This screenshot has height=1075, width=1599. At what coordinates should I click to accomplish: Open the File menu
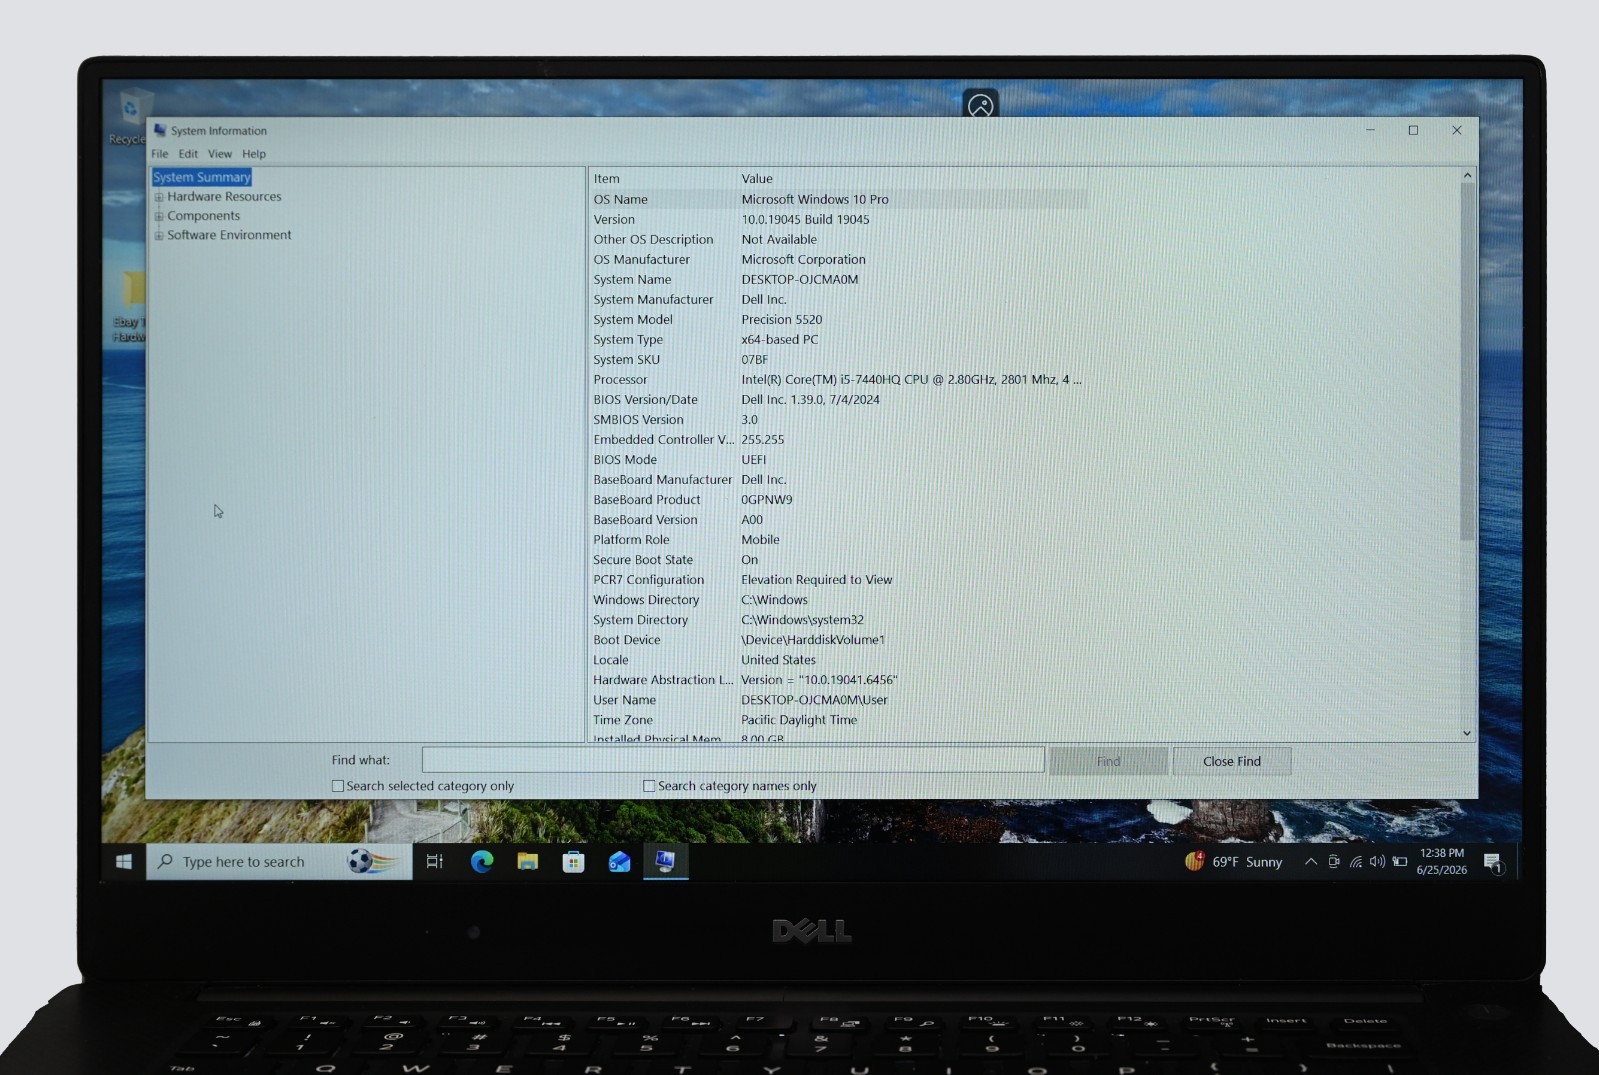[160, 154]
